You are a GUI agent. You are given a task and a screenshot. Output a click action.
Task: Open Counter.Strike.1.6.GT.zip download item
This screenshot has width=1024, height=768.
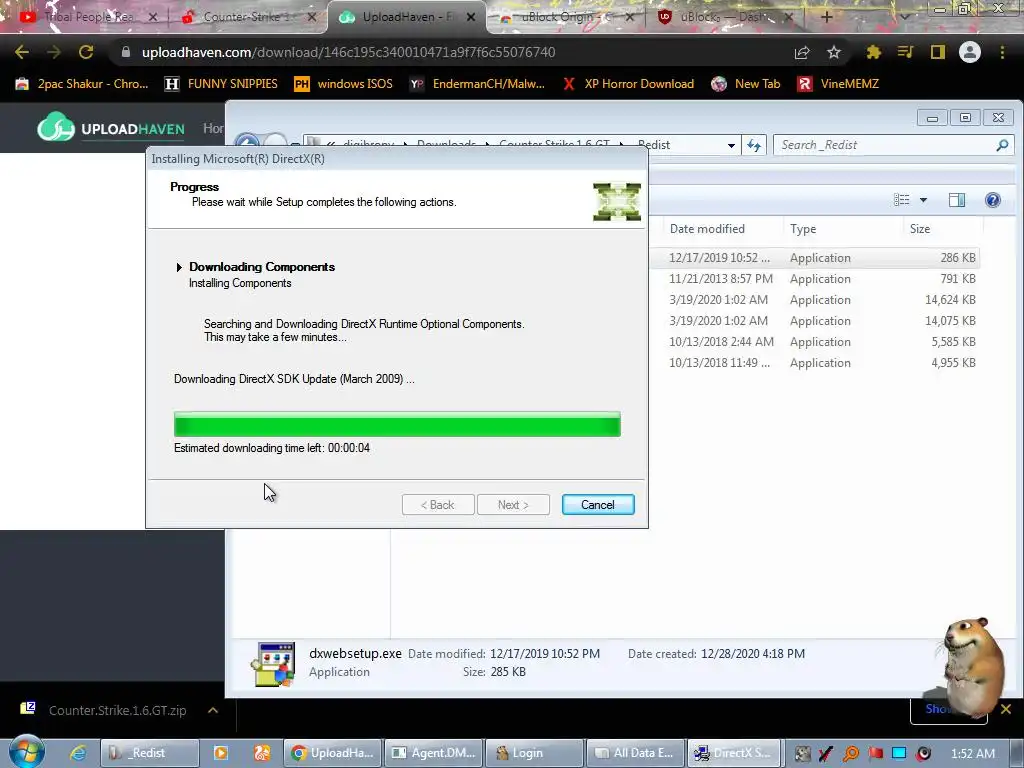tap(104, 710)
